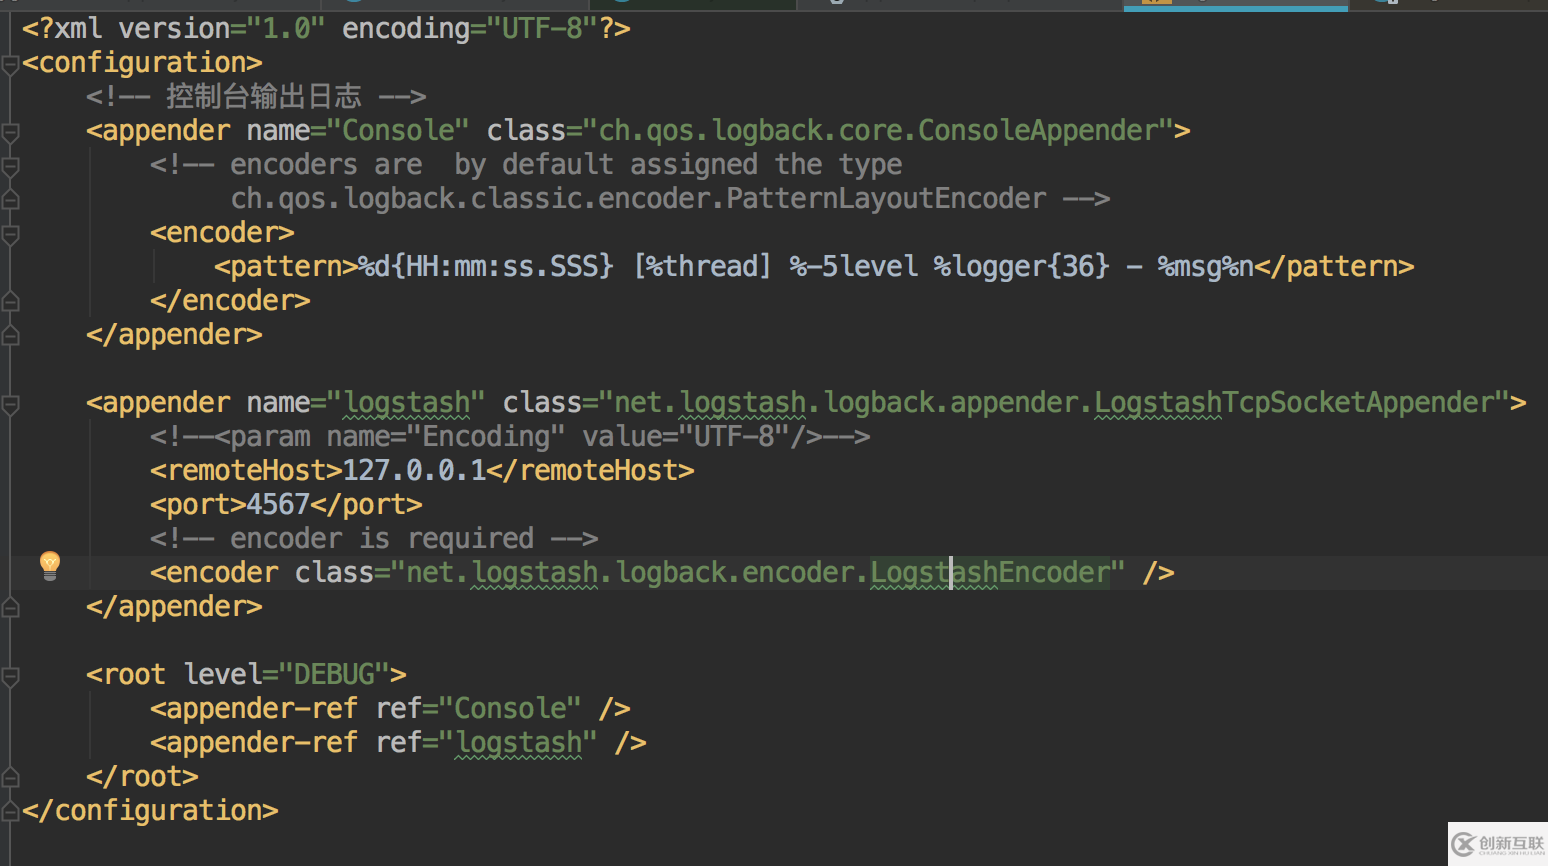Click fold marker at closing root tag
1548x866 pixels.
(11, 777)
